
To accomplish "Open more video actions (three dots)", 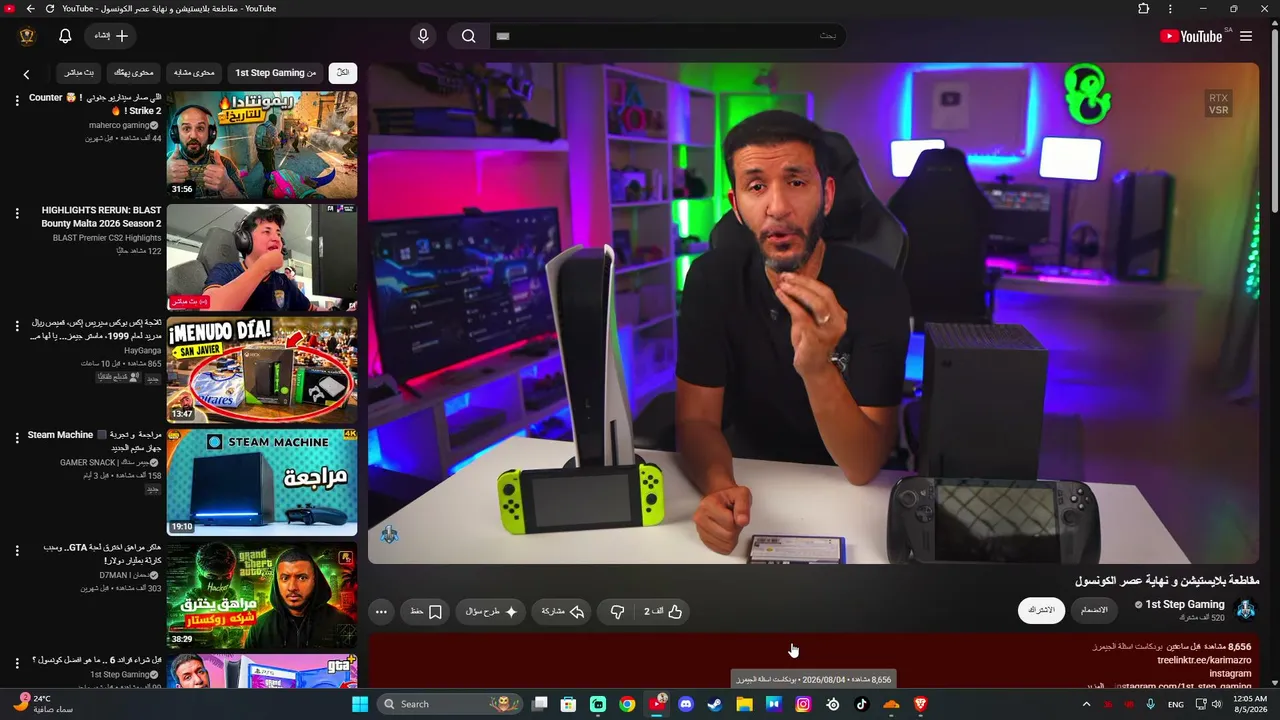I will coord(381,611).
